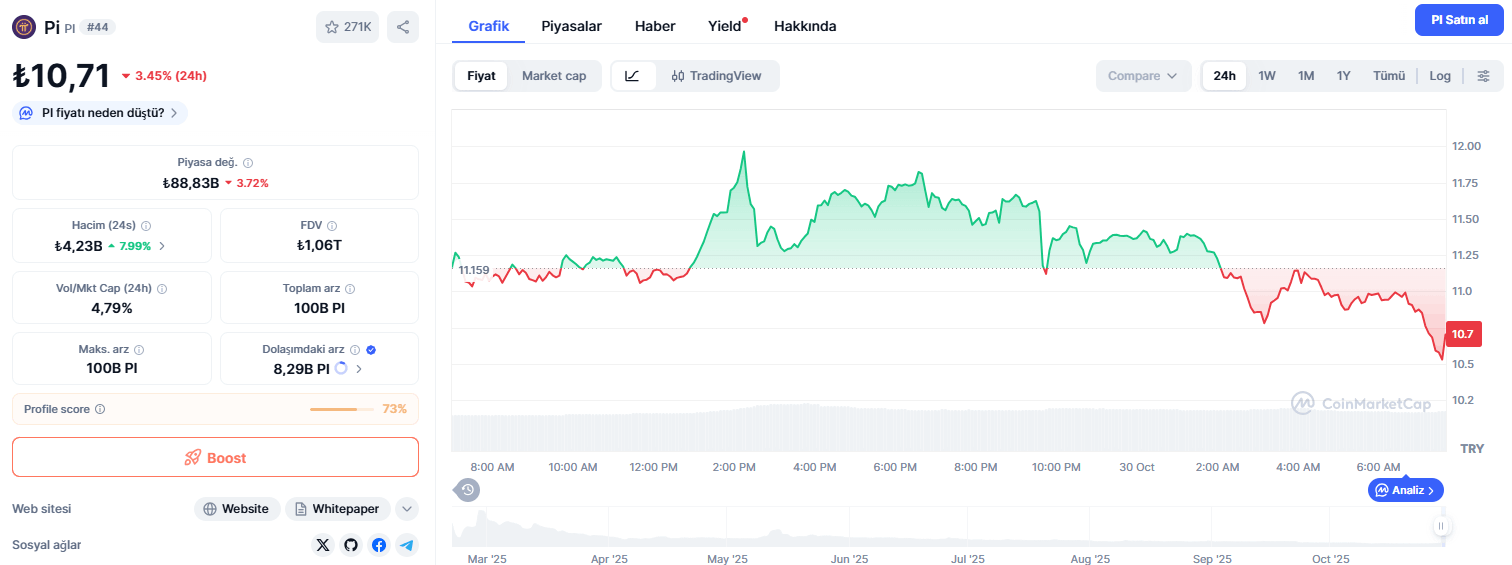Select 1W time range
Viewport: 1512px width, 565px height.
tap(1267, 76)
